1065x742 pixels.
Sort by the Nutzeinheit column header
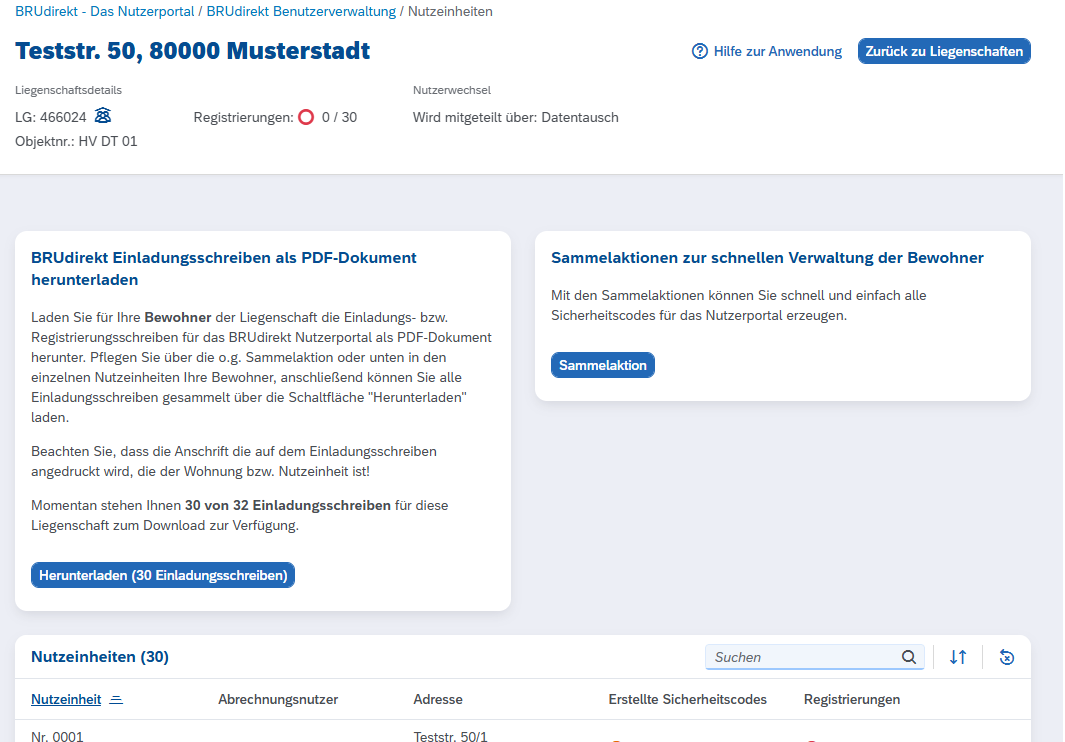66,699
